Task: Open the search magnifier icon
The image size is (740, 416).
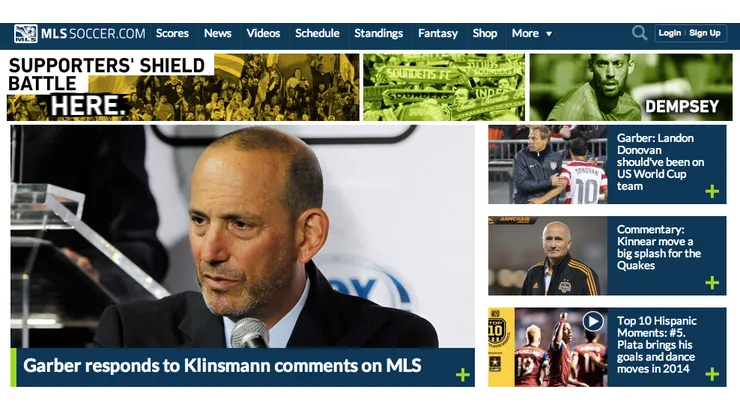Action: click(639, 33)
